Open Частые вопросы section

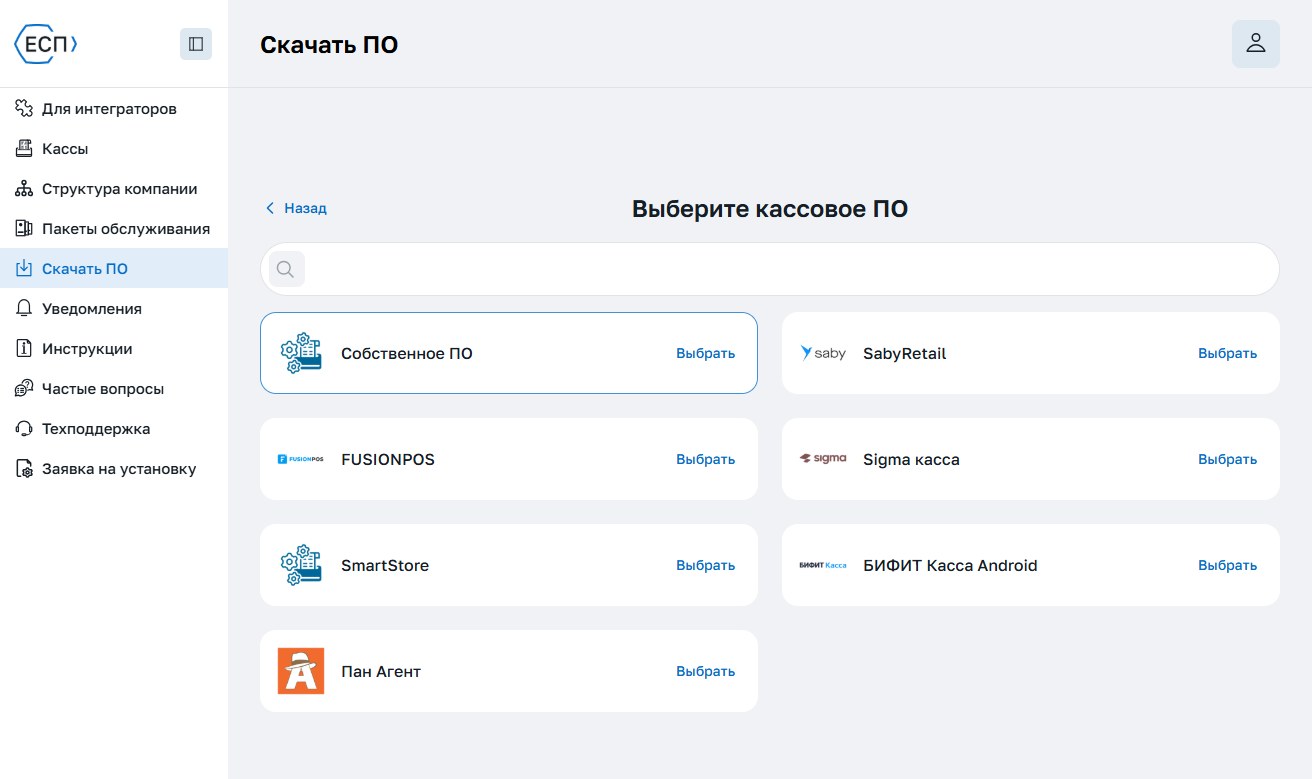[x=114, y=388]
